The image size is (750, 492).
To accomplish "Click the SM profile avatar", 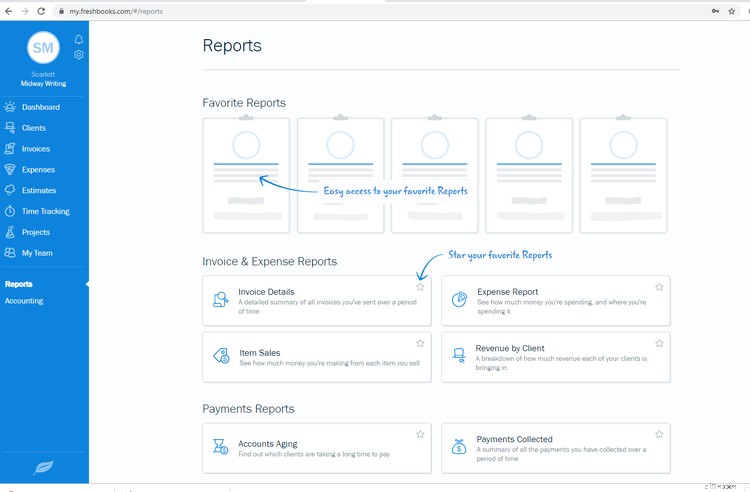I will tap(43, 47).
